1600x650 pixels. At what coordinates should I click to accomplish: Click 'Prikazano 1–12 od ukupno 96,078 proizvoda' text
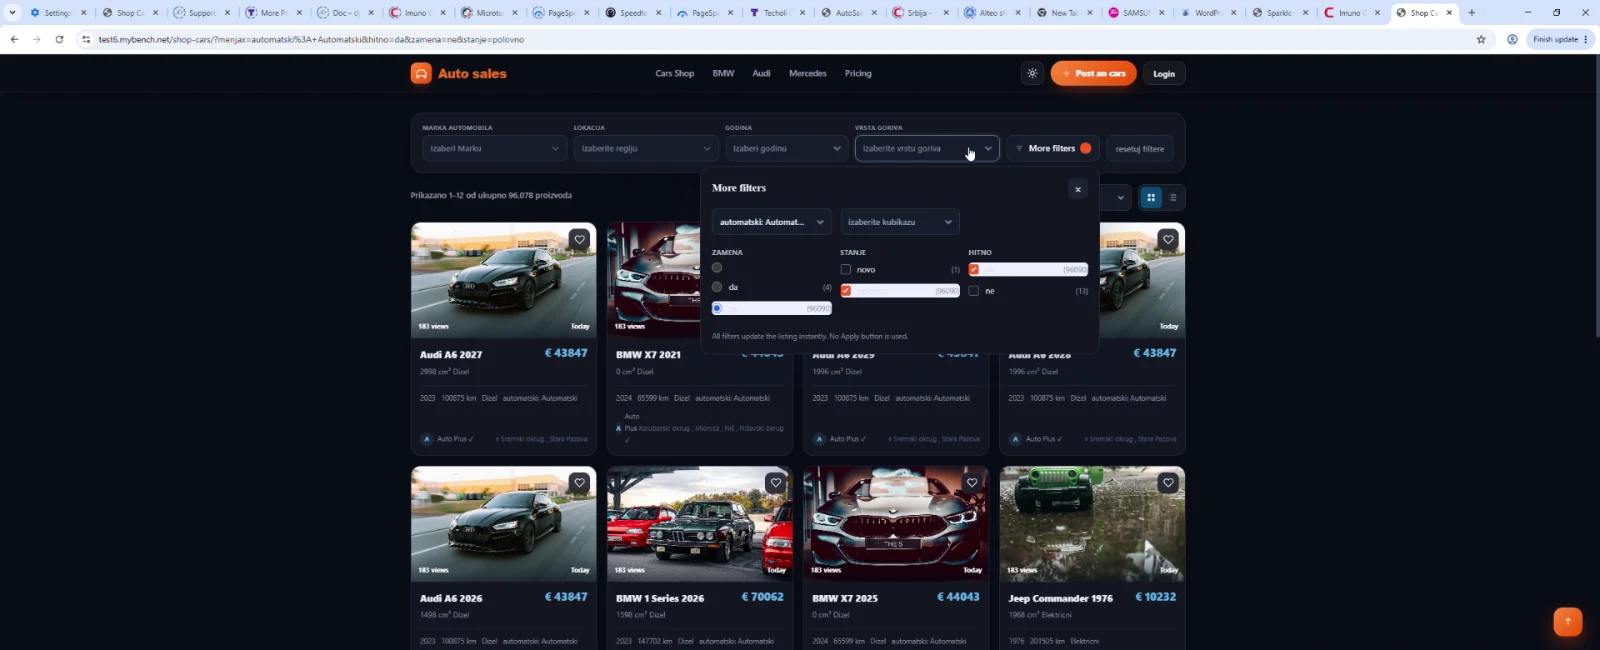(491, 195)
